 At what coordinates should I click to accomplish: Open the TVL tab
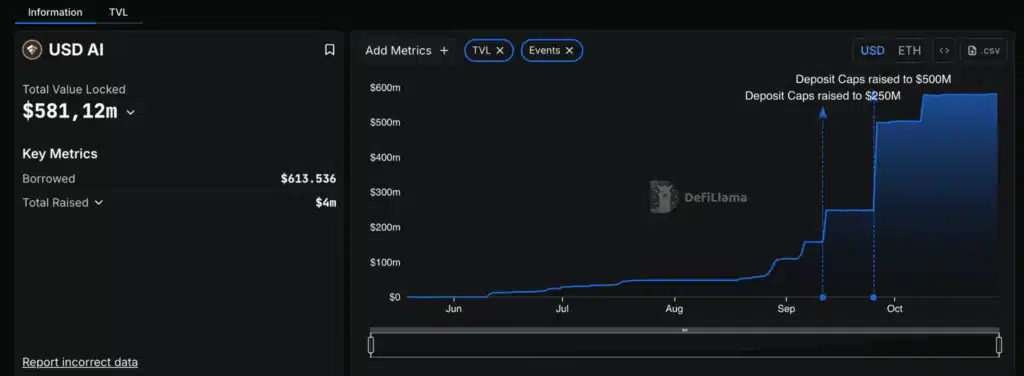tap(118, 12)
